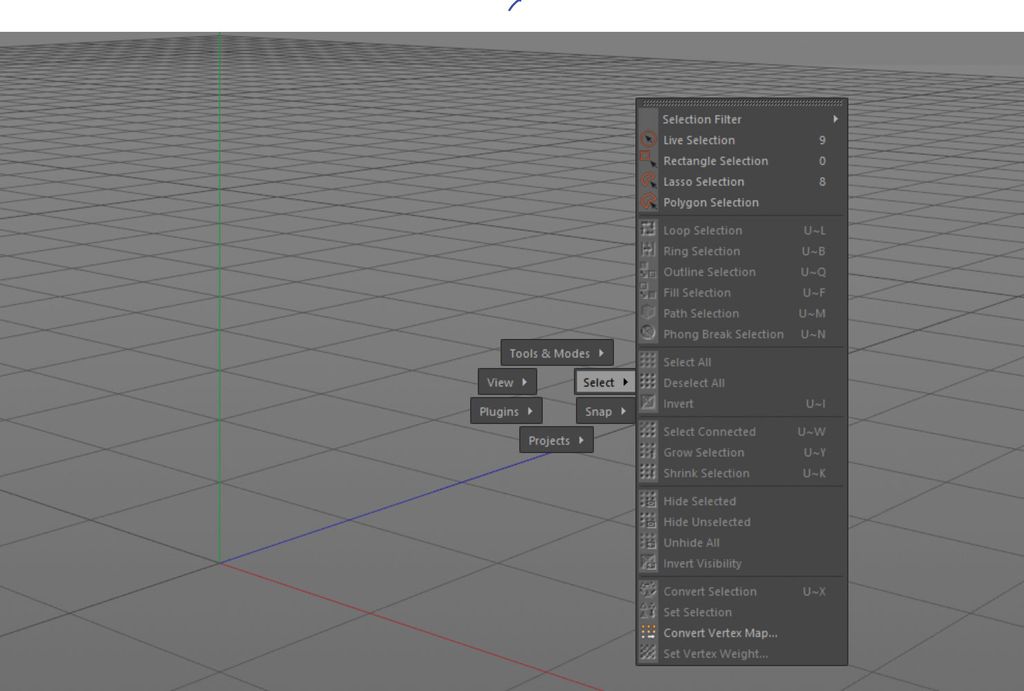Click the tear-off strip atop the Select menu
Viewport: 1024px width, 691px height.
pos(740,102)
